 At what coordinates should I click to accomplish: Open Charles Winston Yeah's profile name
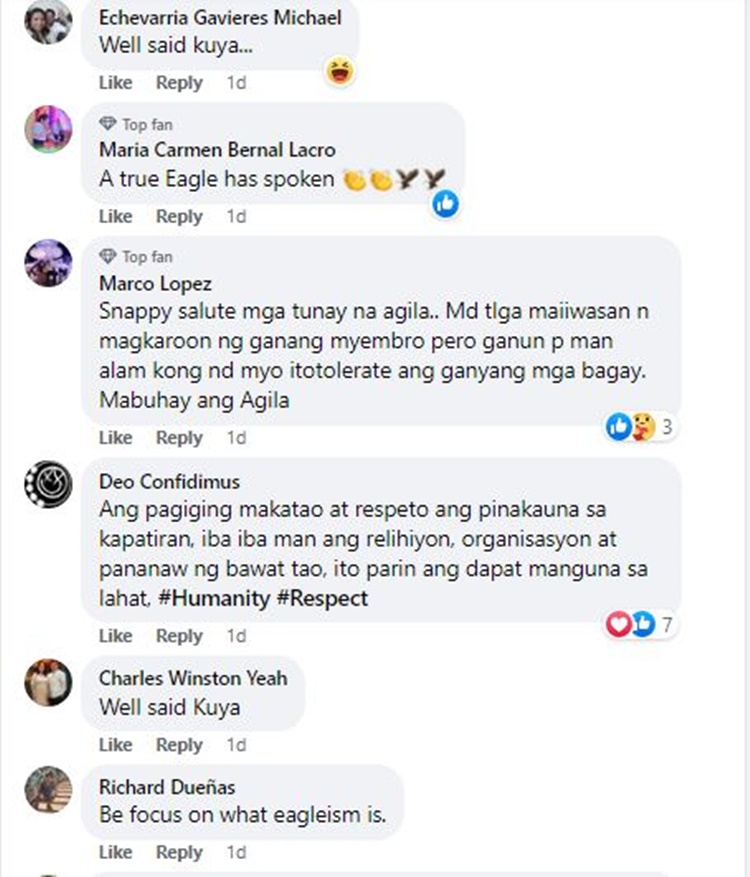(x=193, y=678)
